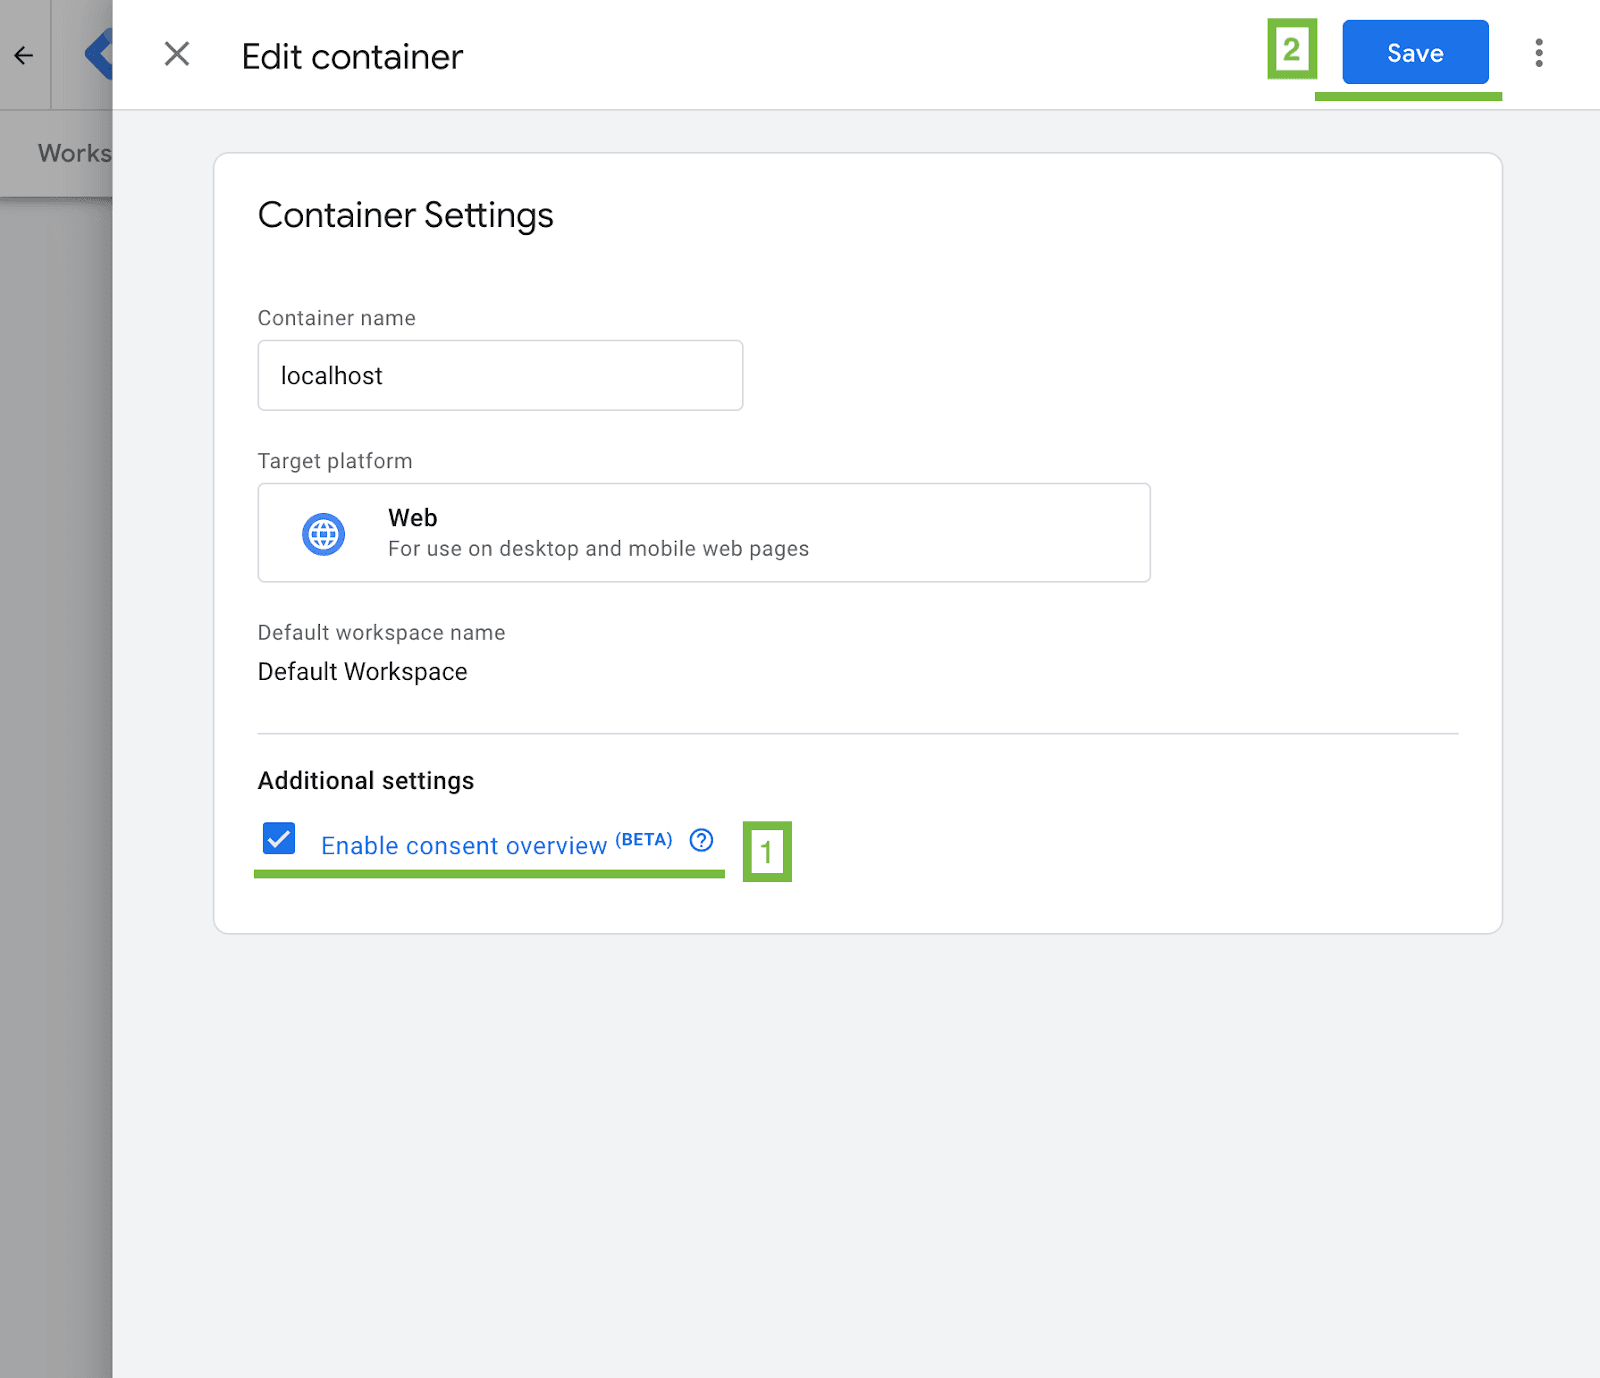Open the consent overview help tooltip

click(x=701, y=841)
